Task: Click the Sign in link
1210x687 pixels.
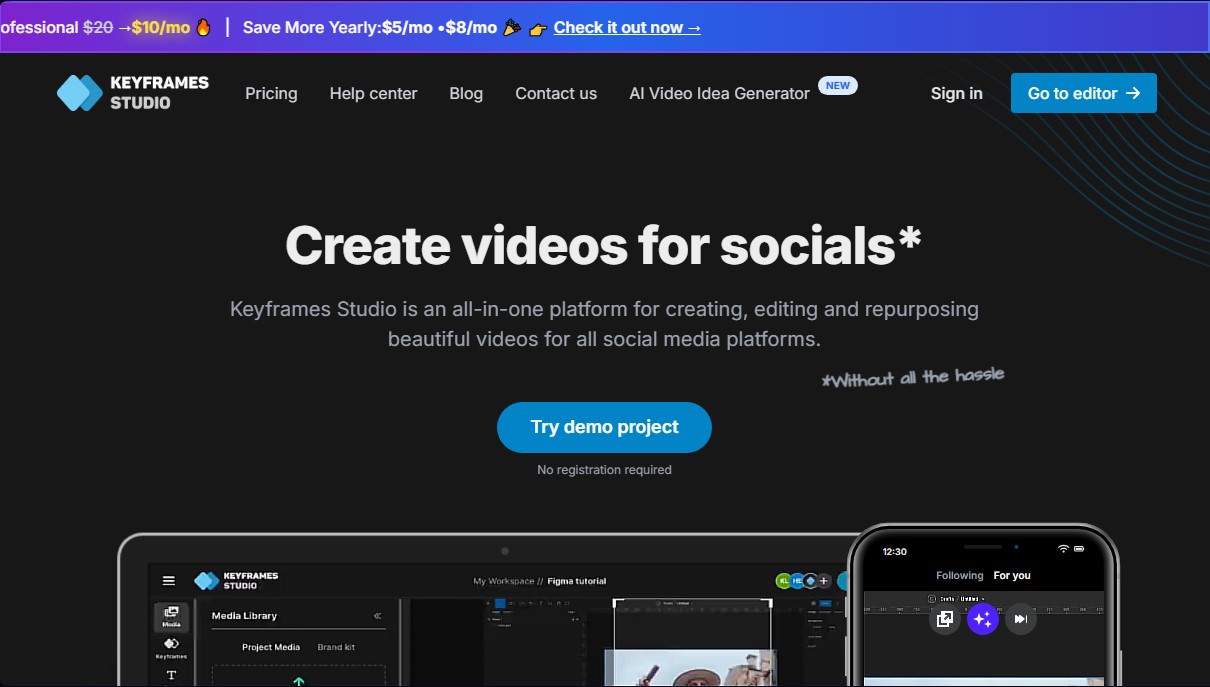Action: [956, 93]
